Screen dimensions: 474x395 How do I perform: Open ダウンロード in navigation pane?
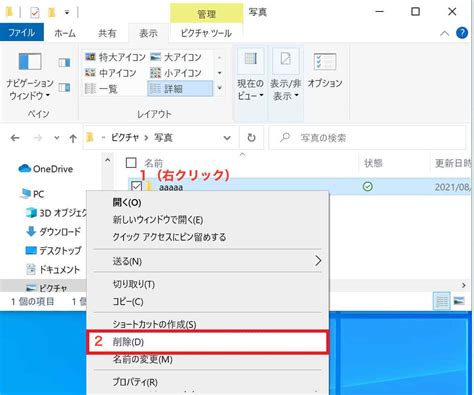point(53,231)
